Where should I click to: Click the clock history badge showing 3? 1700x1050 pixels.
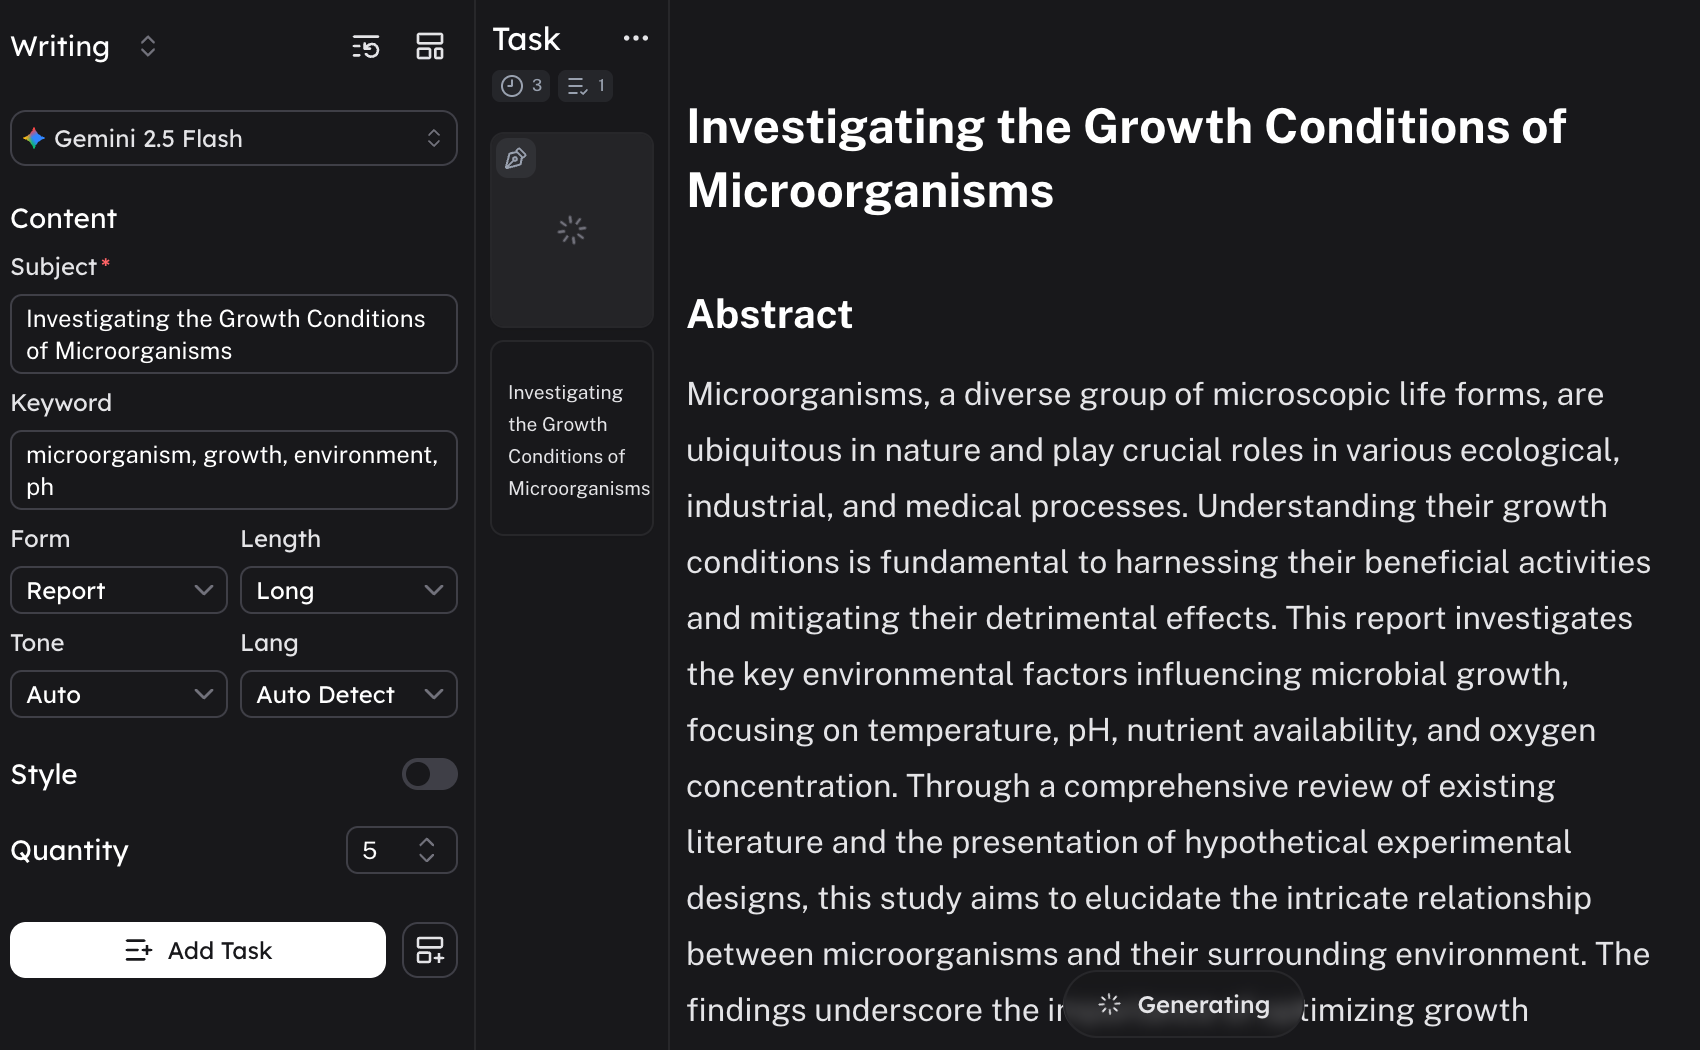(521, 86)
